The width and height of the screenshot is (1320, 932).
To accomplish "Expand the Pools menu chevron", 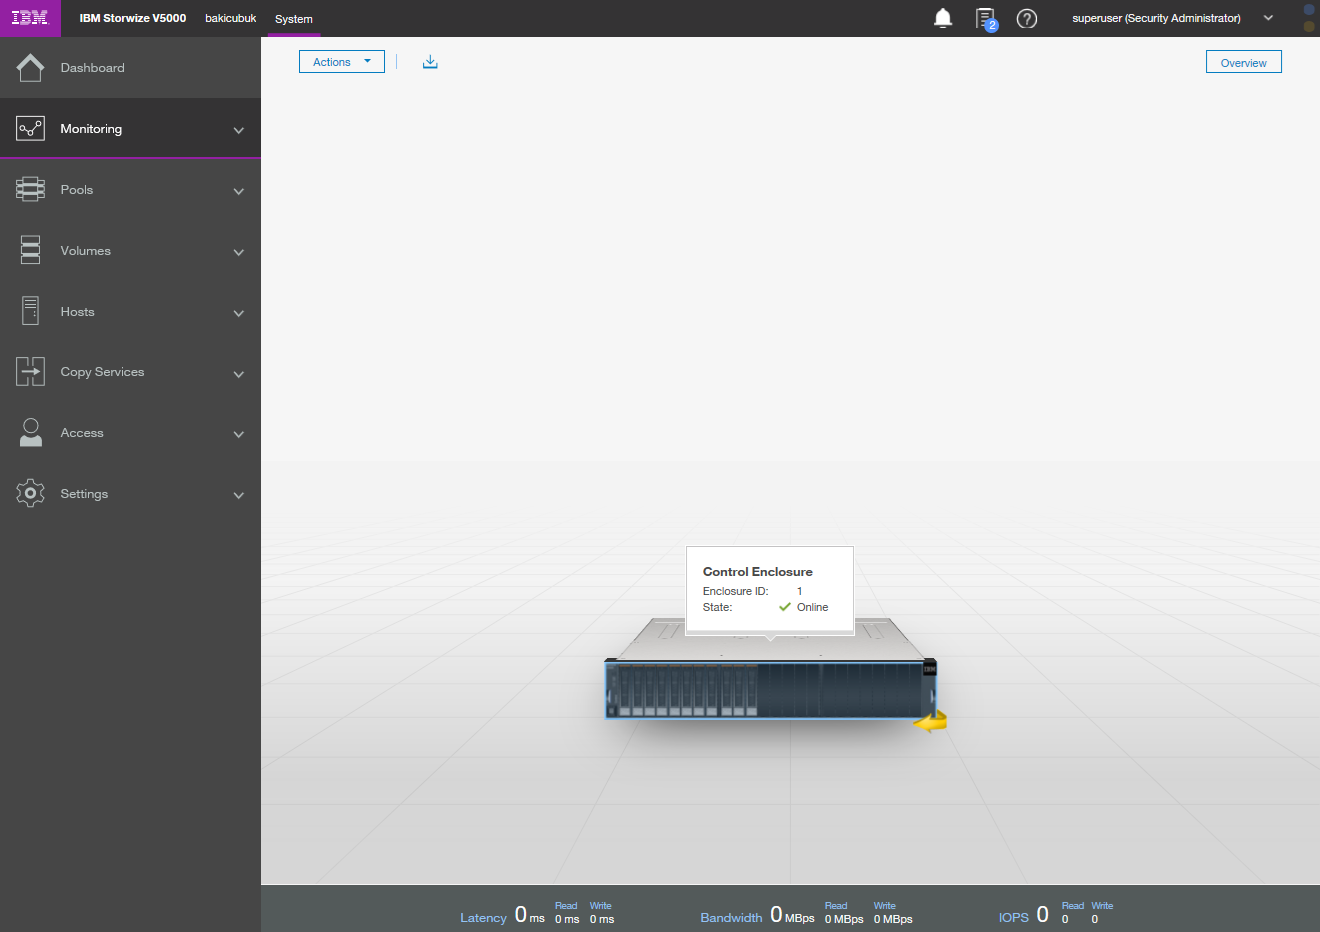I will click(239, 191).
